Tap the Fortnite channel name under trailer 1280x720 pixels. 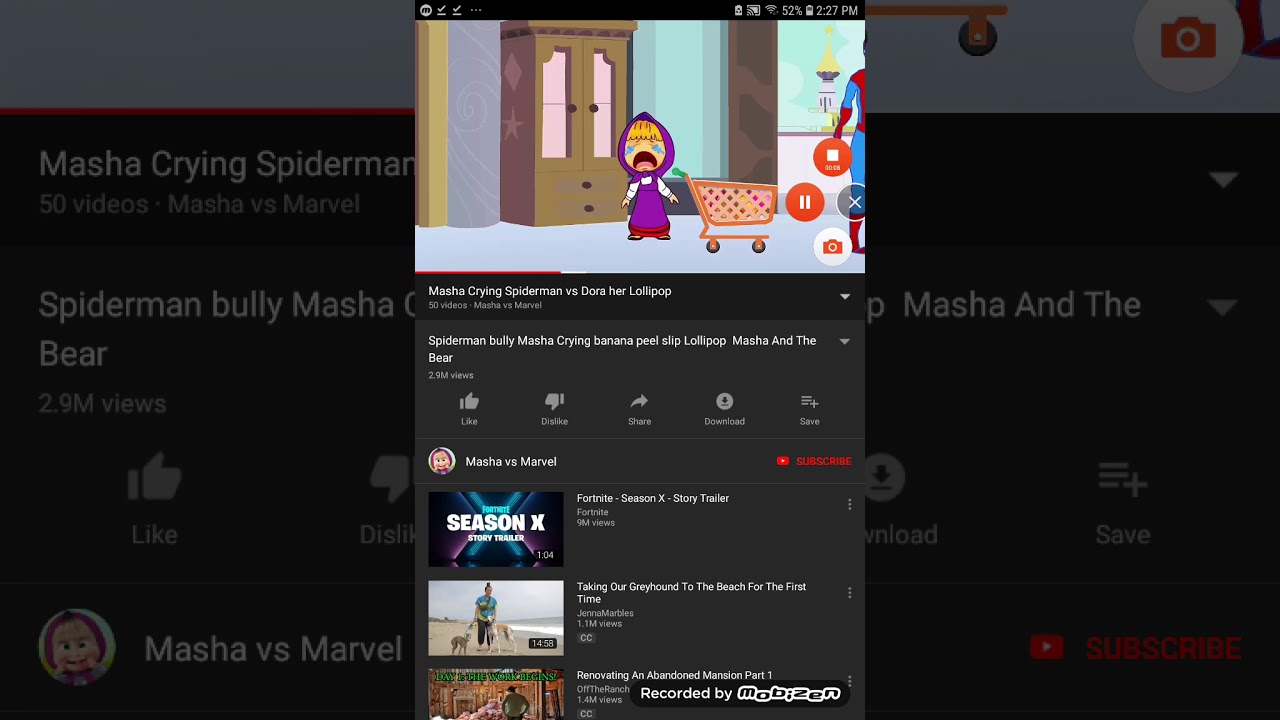point(592,512)
